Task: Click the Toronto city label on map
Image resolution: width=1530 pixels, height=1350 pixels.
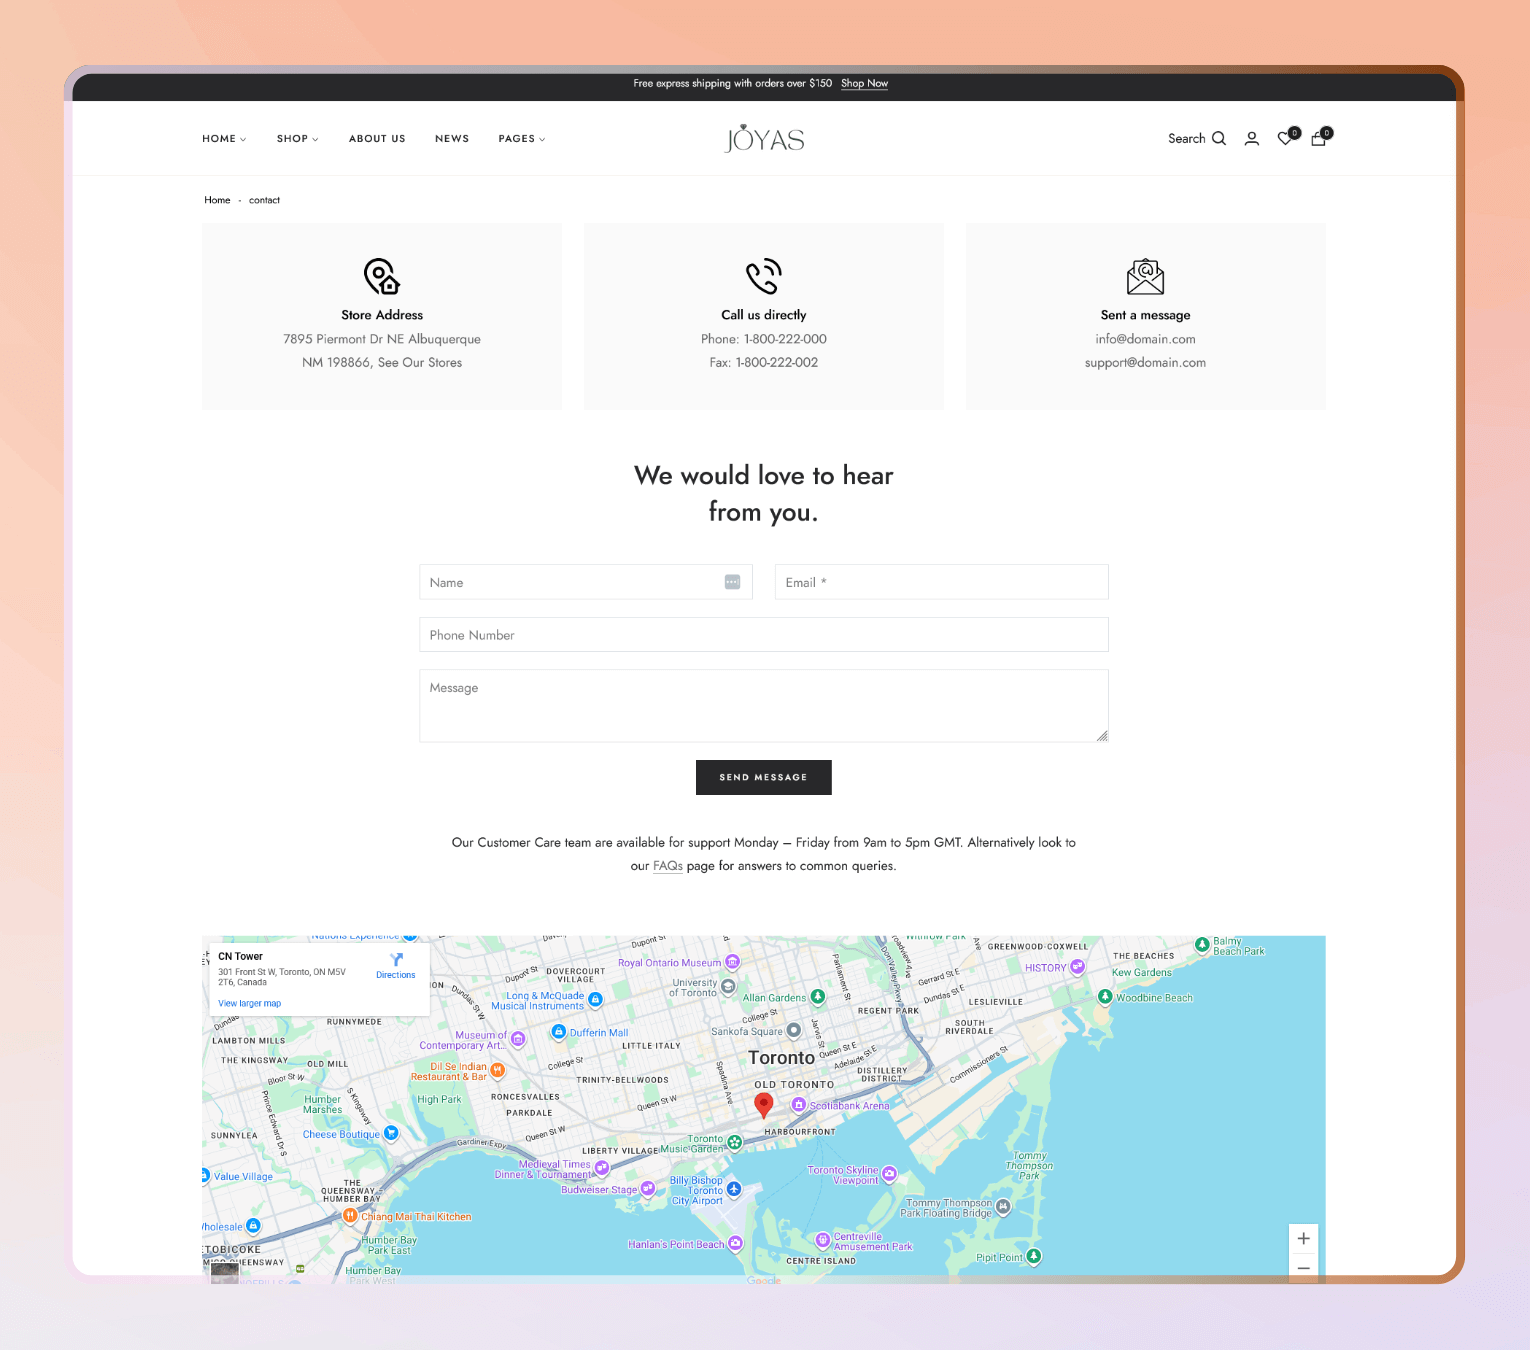Action: 781,1058
